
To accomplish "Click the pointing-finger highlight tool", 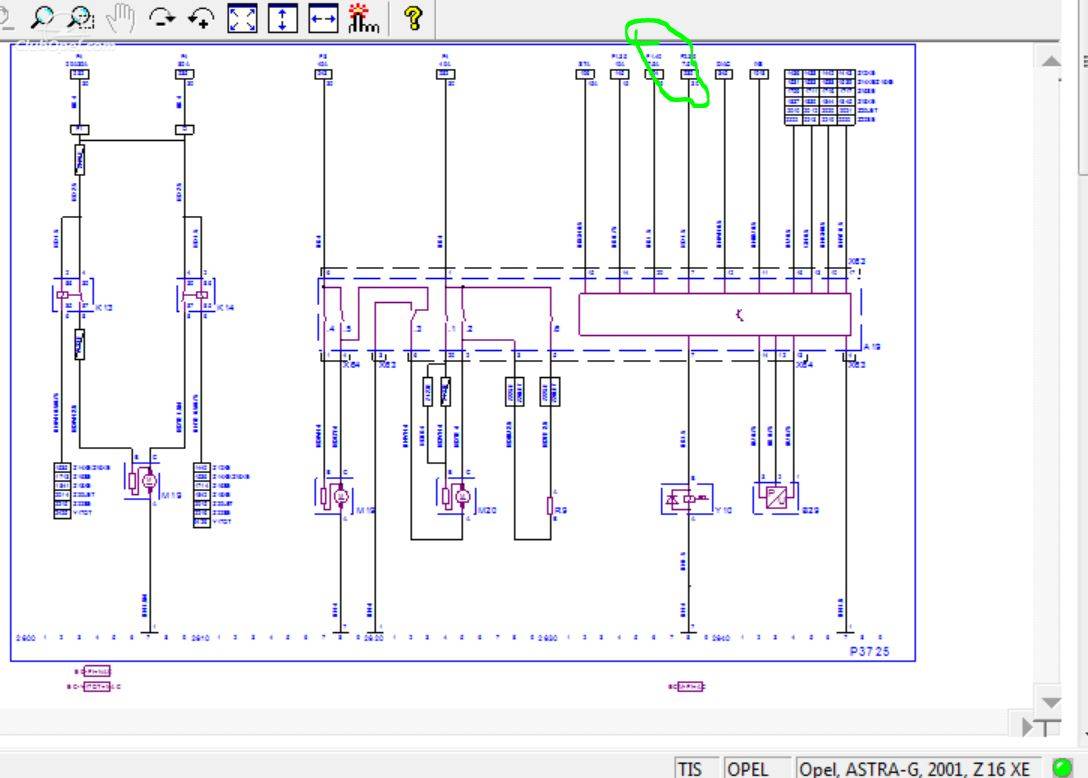I will pyautogui.click(x=362, y=18).
